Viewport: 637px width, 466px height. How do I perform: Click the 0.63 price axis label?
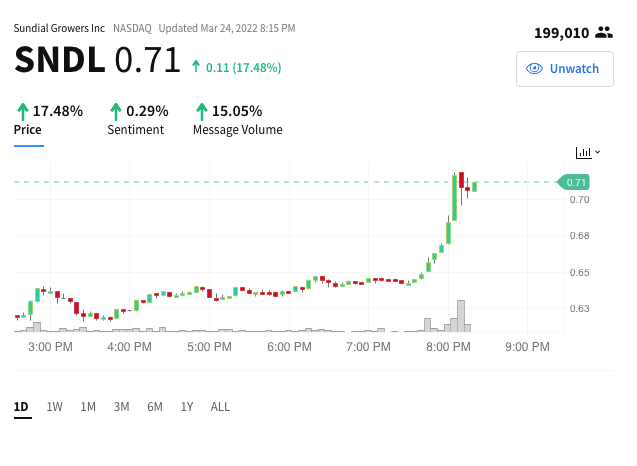click(579, 309)
